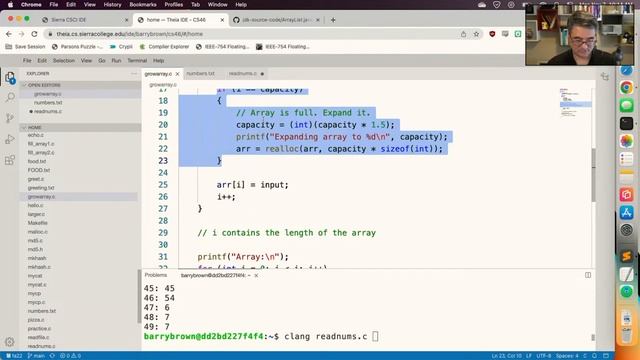Open the Extensions view icon
The height and width of the screenshot is (360, 640).
10,160
